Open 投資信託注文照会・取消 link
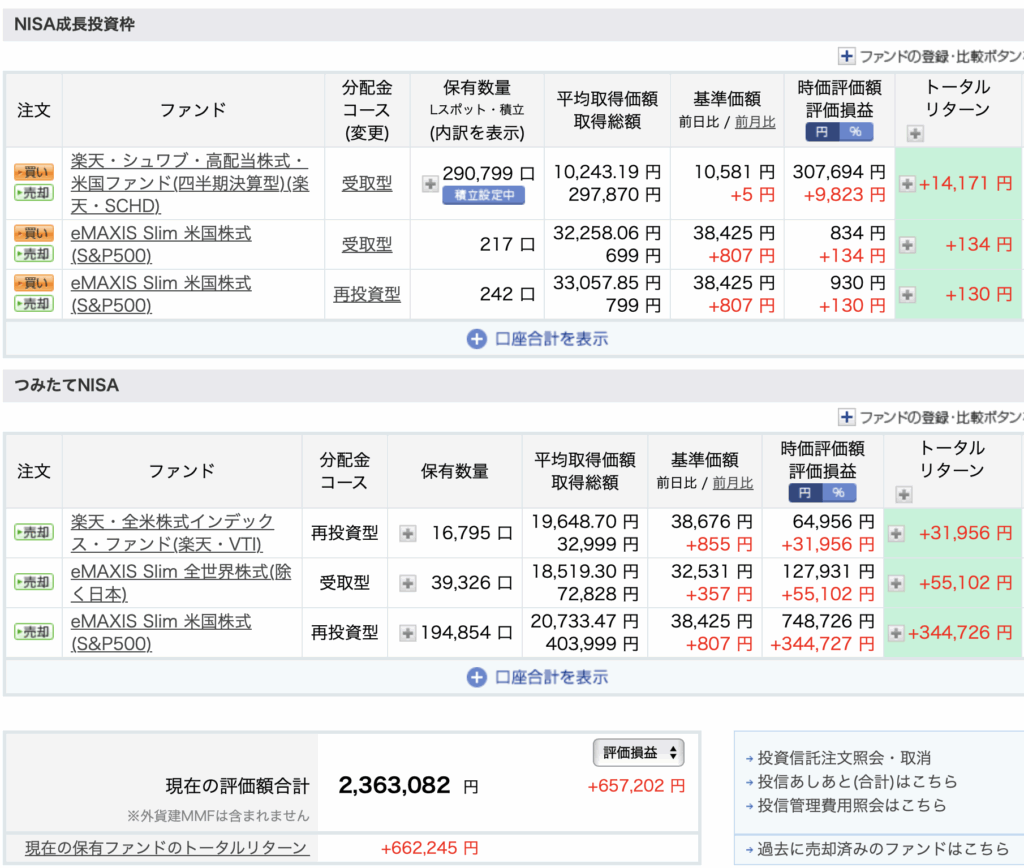Screen dimensions: 1024x868 844,758
